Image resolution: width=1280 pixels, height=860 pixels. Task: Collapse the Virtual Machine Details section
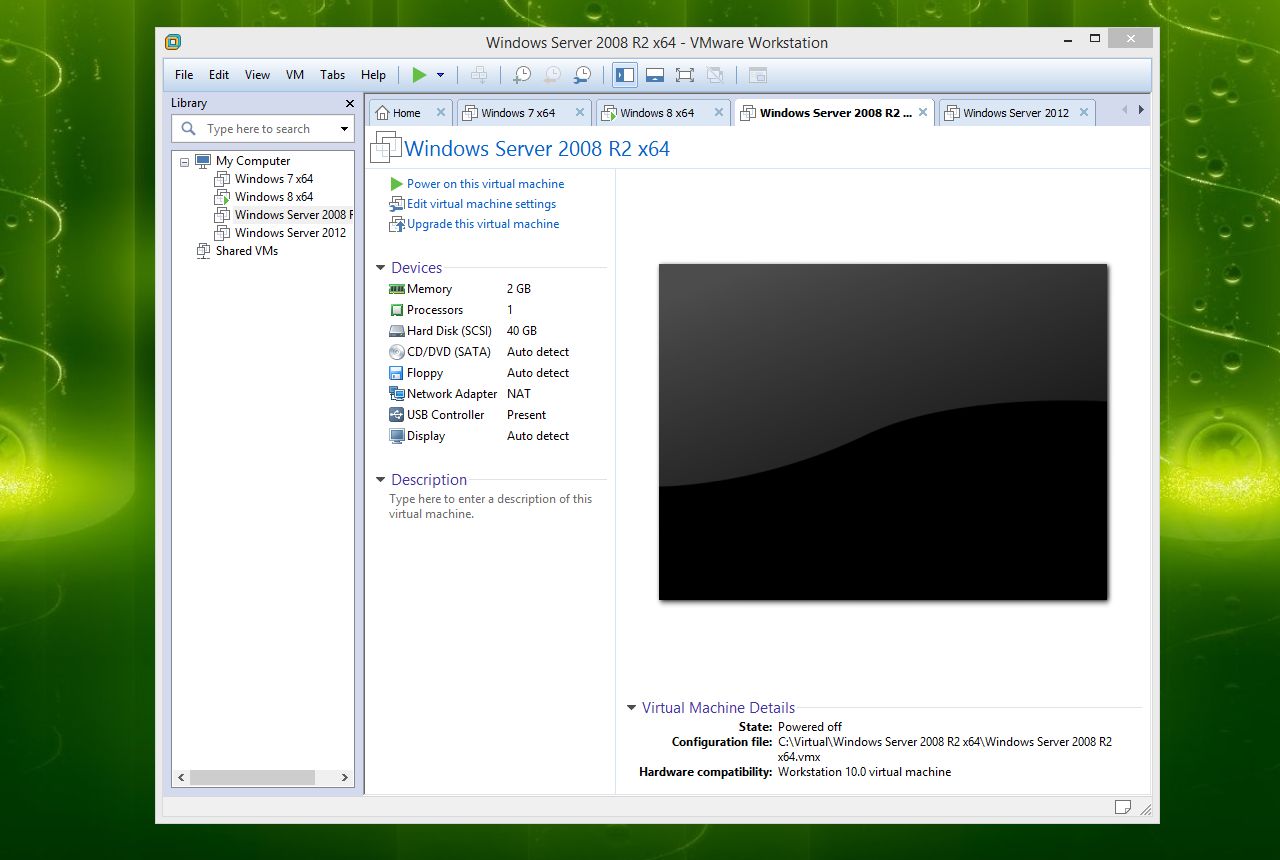(631, 708)
